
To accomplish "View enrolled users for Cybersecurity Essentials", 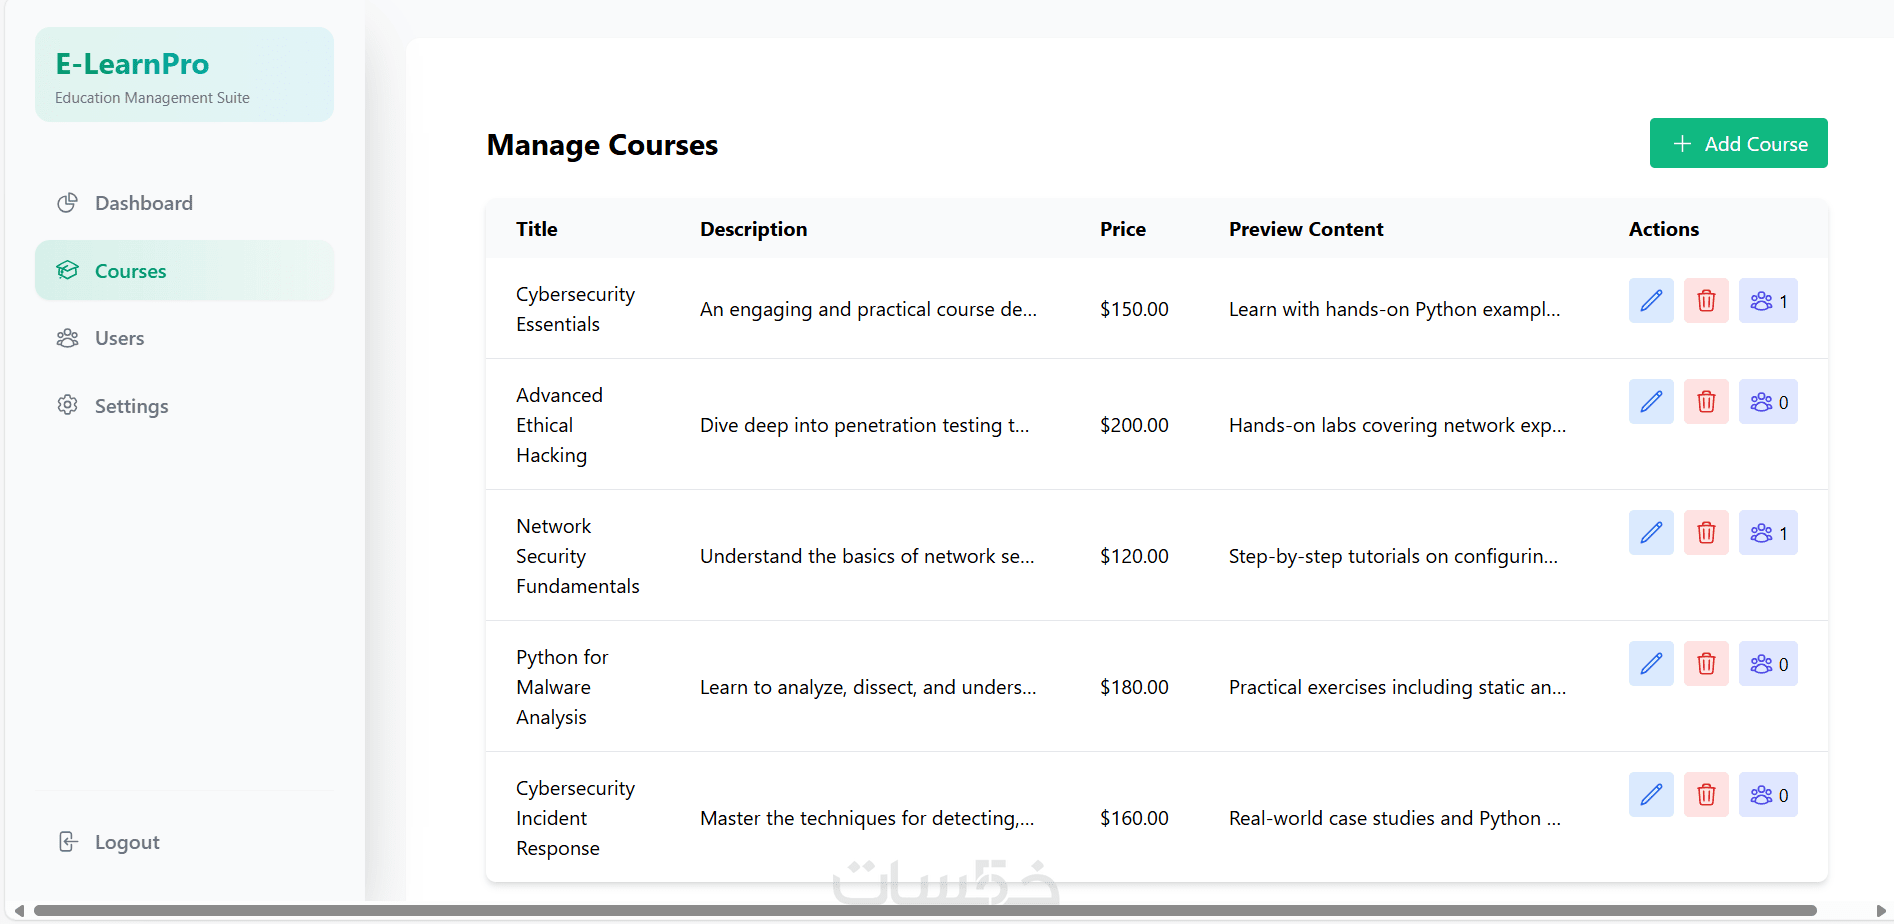I will pyautogui.click(x=1767, y=301).
